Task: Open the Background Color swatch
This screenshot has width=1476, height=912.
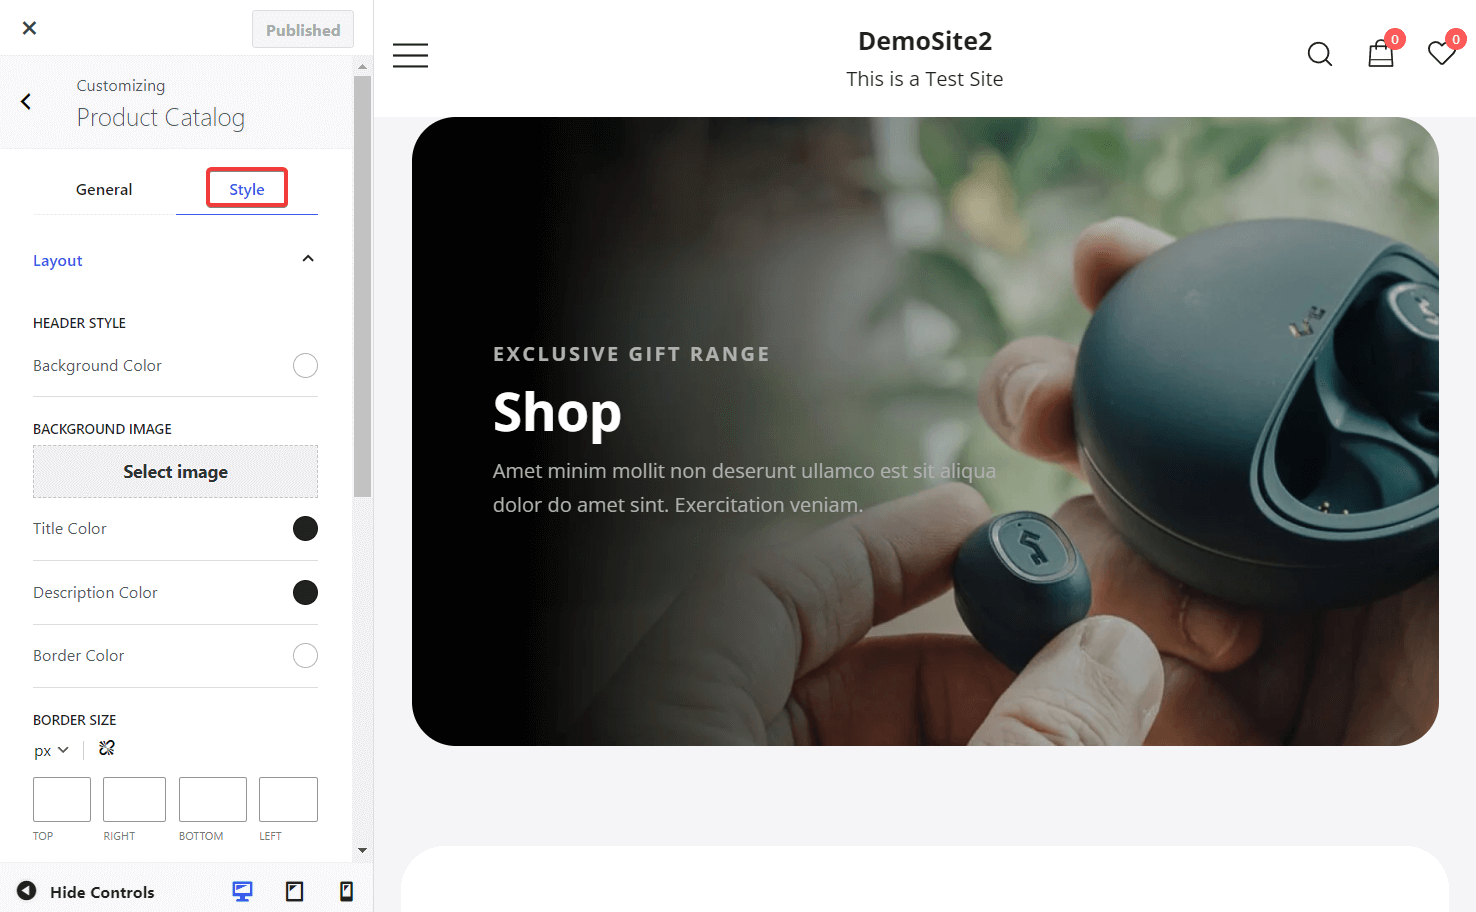Action: click(305, 366)
